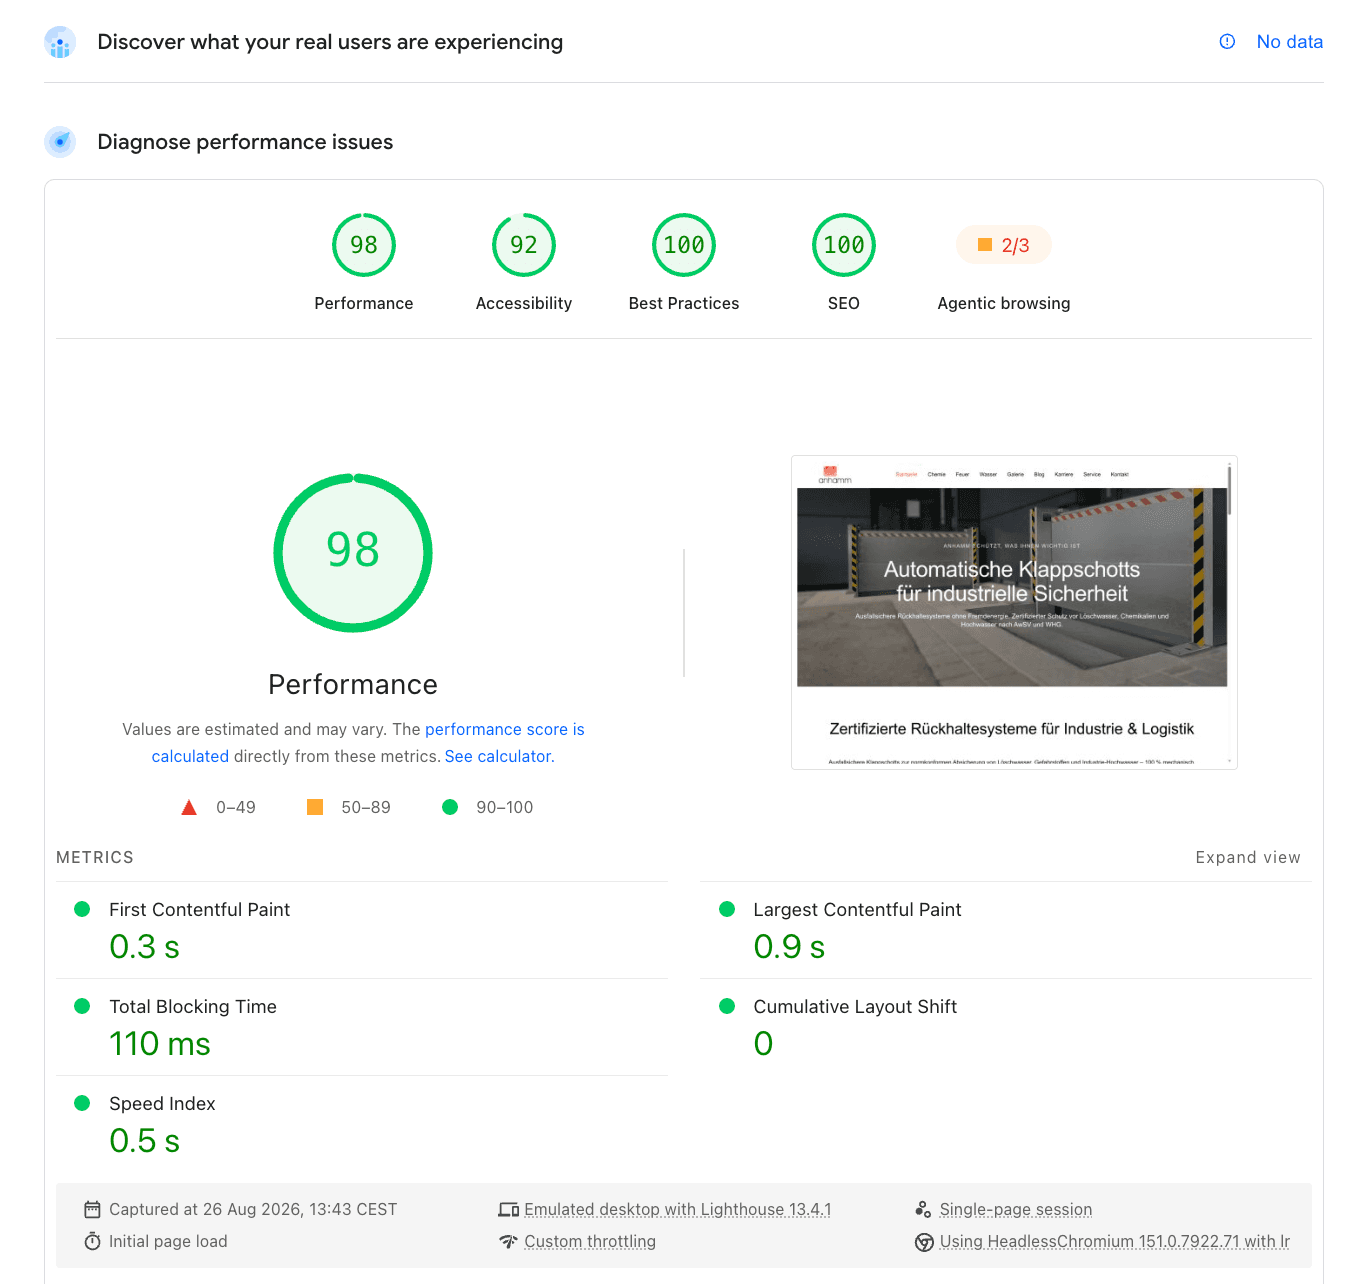This screenshot has width=1362, height=1284.
Task: Click the green circle 90–100 legend icon
Action: pos(450,807)
